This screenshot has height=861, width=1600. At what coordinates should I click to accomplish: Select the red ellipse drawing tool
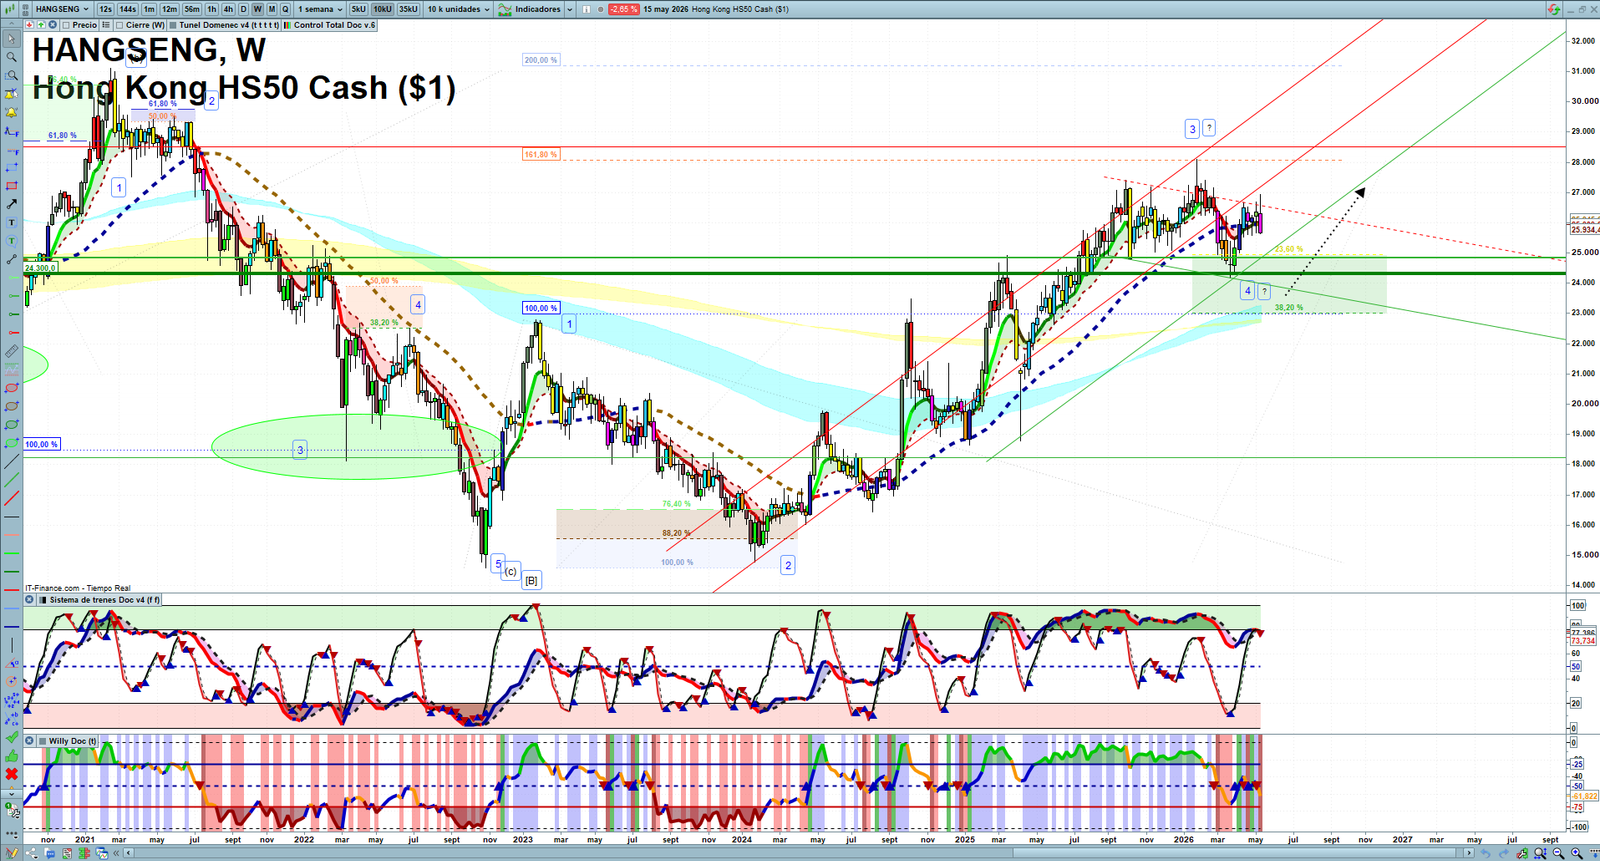11,388
